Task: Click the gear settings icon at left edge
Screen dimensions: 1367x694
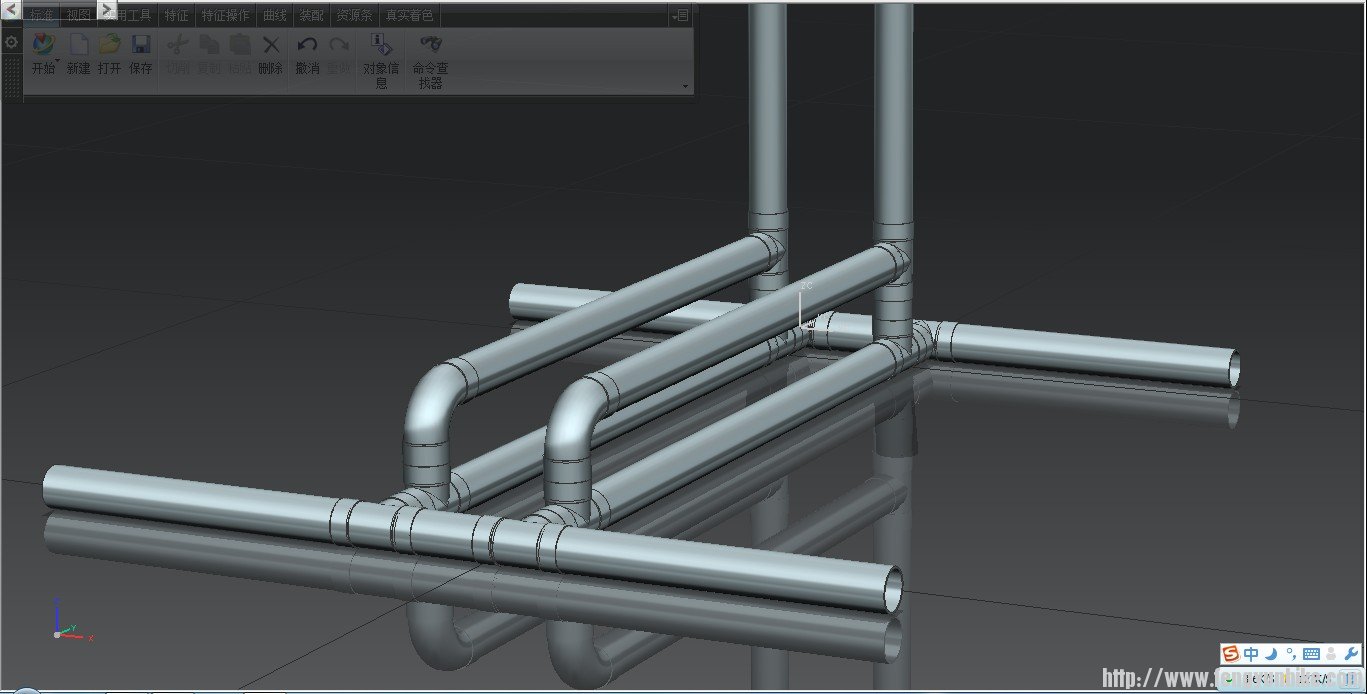Action: pos(11,43)
